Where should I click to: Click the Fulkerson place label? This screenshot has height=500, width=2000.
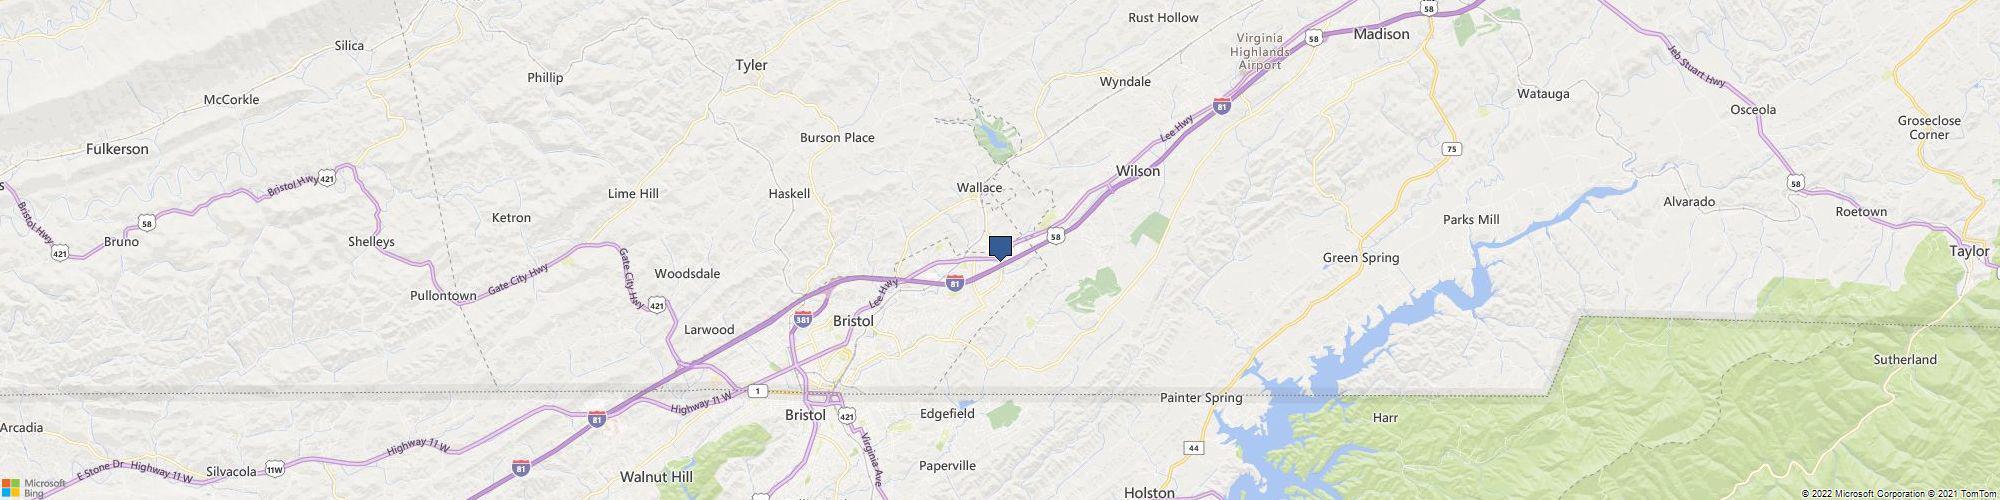tap(117, 149)
